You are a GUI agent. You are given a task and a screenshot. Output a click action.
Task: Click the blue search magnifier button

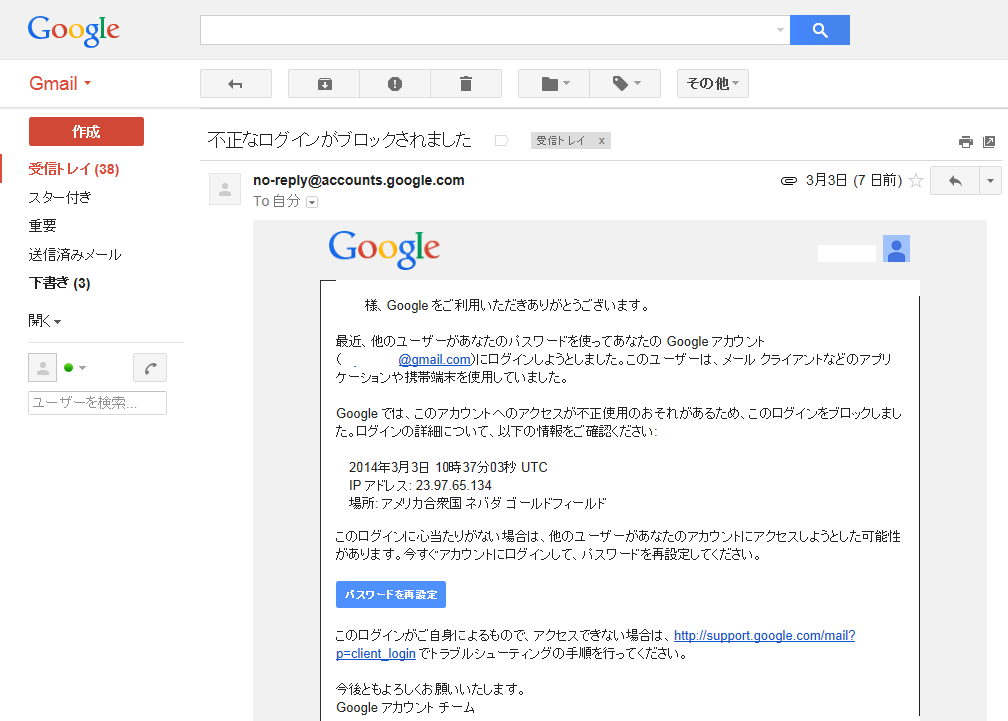(820, 30)
